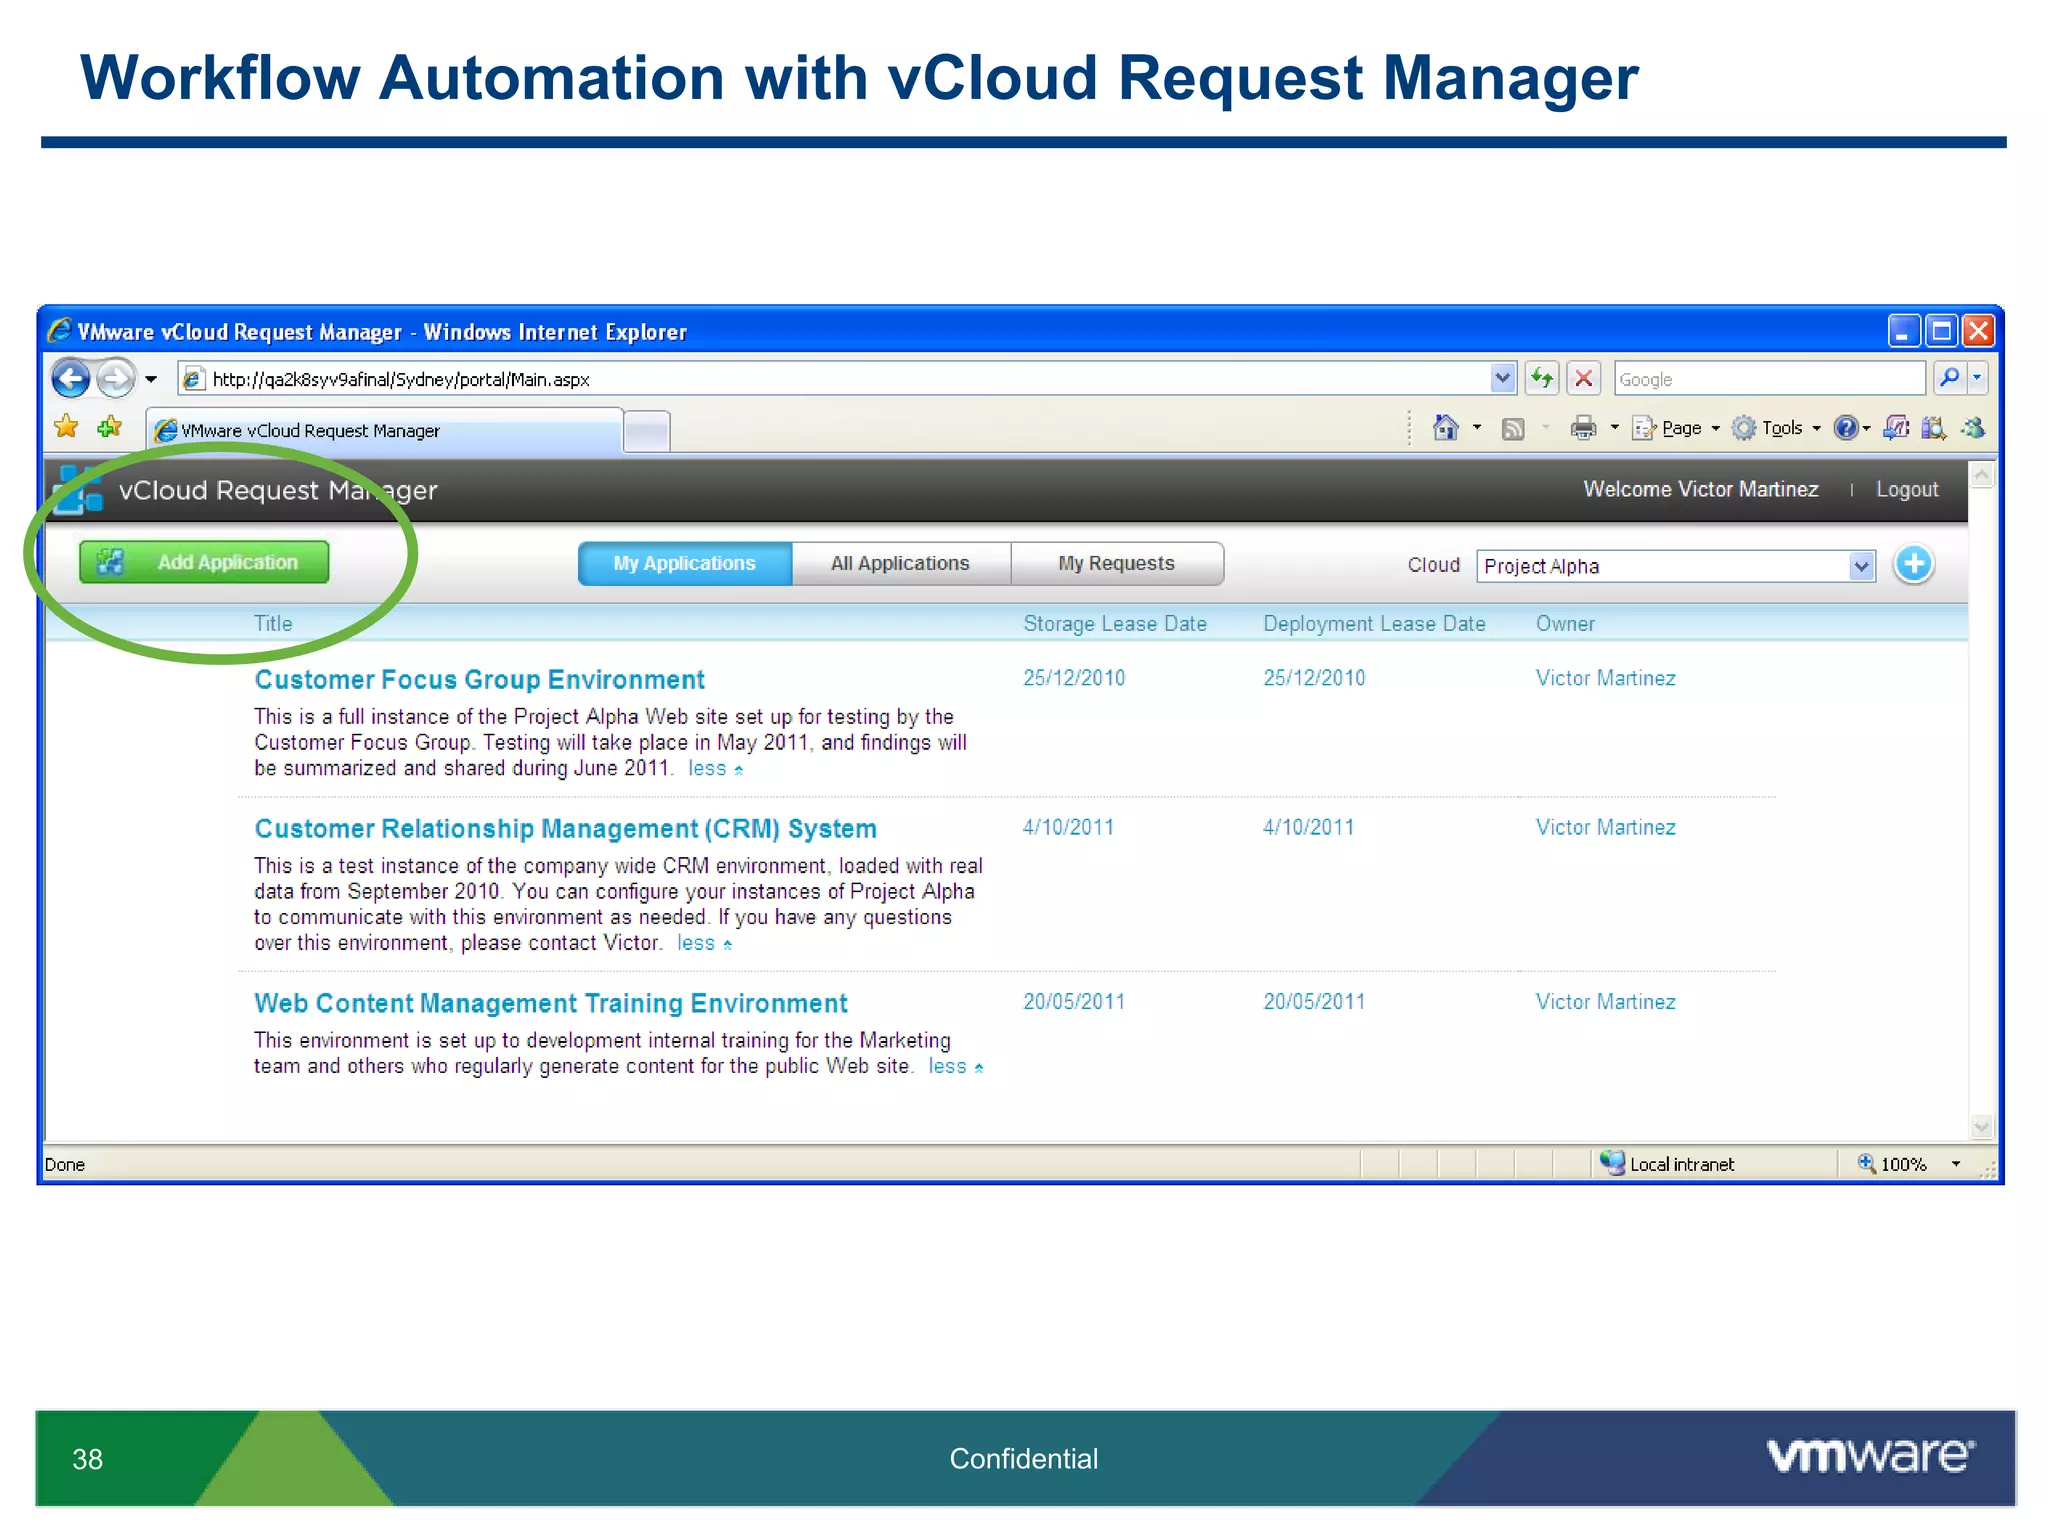Click the scrollbar down arrow
Viewport: 2048px width, 1536px height.
(x=1981, y=1127)
